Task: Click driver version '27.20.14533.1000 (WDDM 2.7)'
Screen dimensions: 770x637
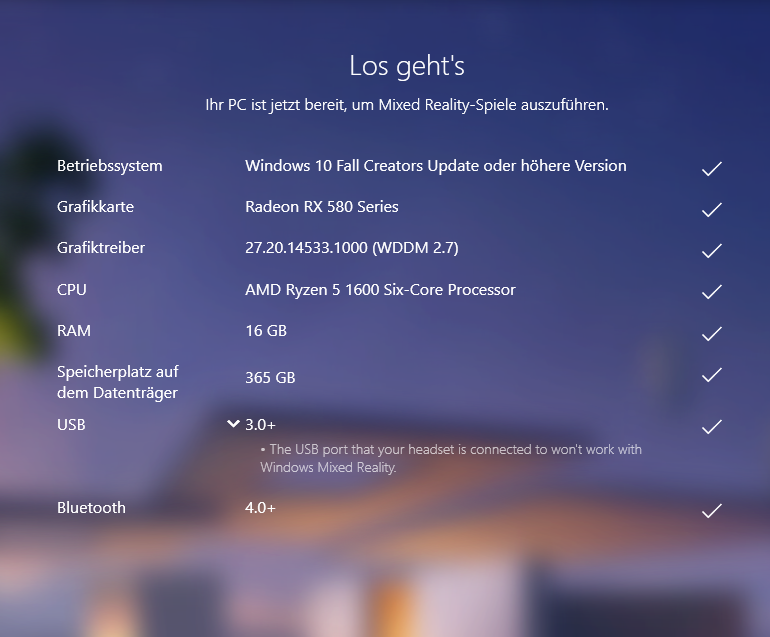Action: [x=352, y=248]
